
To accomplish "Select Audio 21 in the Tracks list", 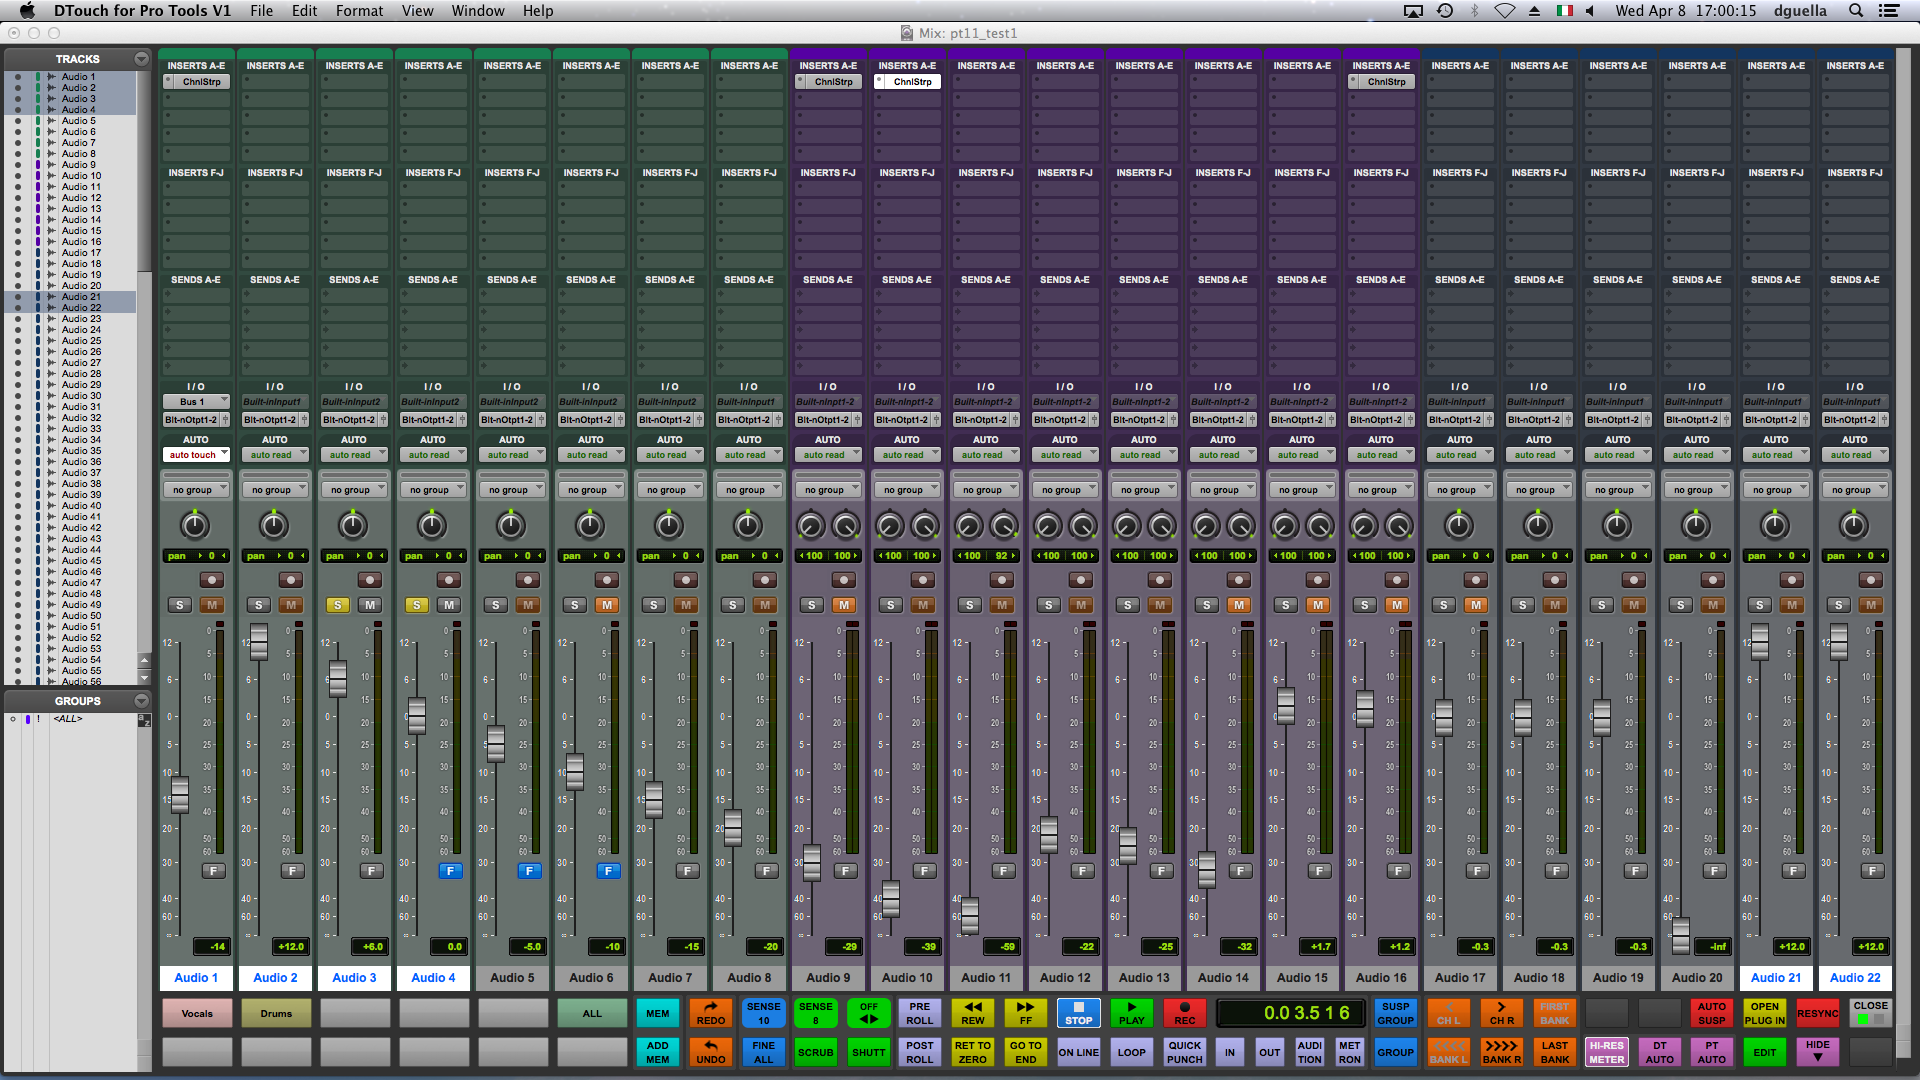I will (81, 296).
